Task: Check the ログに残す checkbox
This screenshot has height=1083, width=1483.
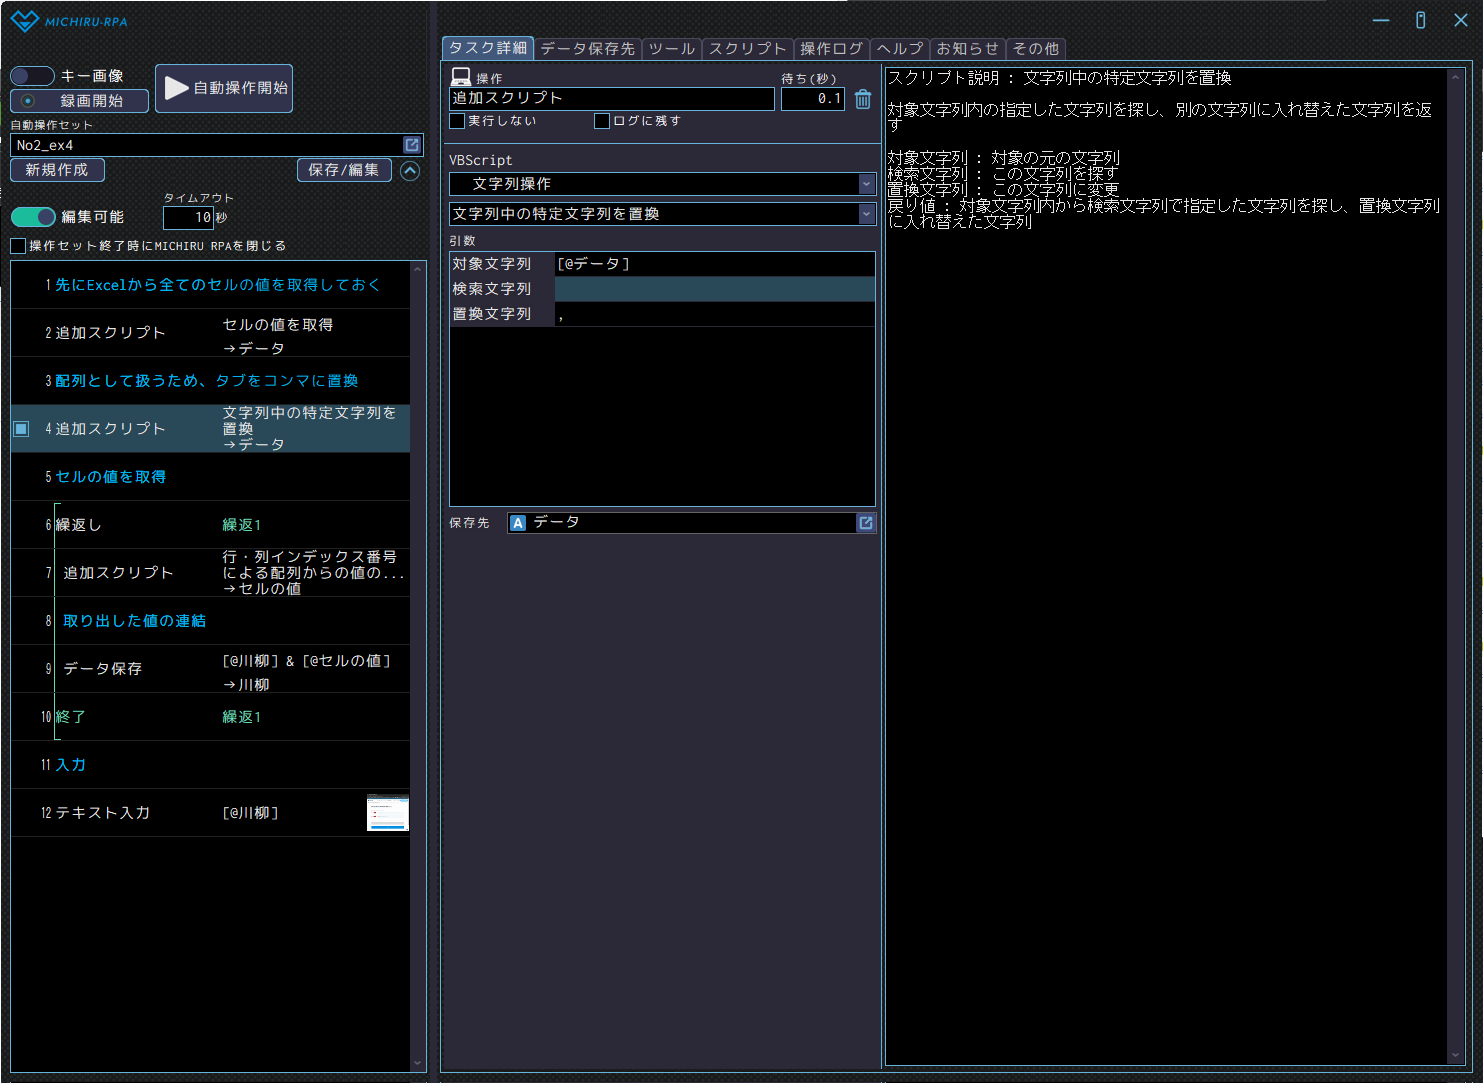Action: [x=602, y=121]
